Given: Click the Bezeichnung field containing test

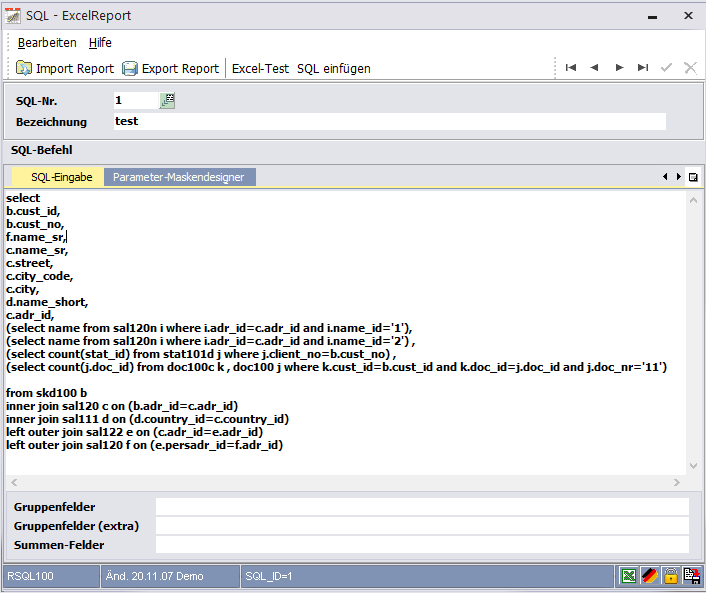Looking at the screenshot, I should click(x=389, y=122).
